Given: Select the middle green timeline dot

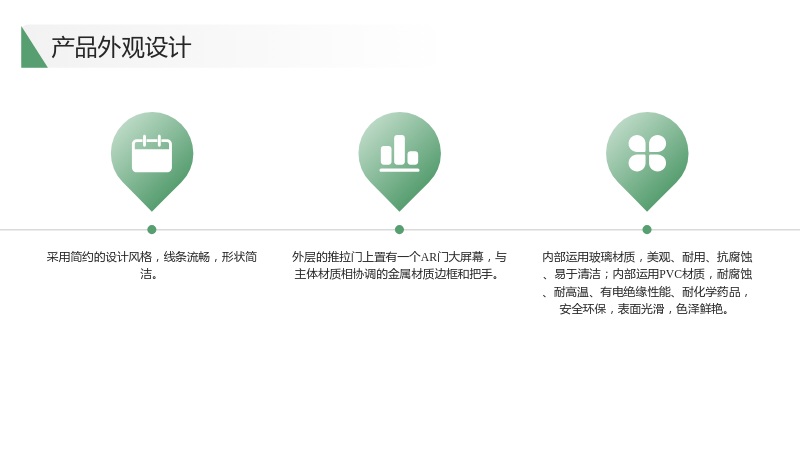Looking at the screenshot, I should [399, 230].
